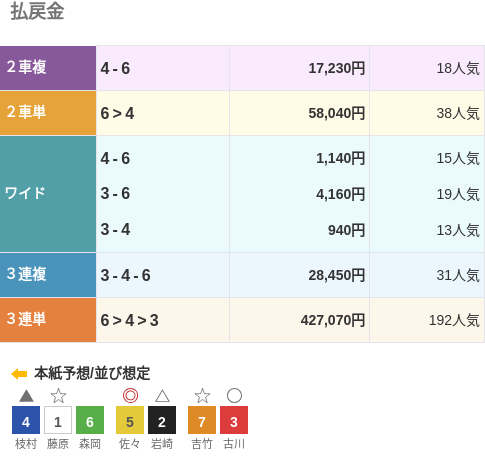The image size is (485, 468).
Task: Select the 2車複 row header
Action: pyautogui.click(x=48, y=68)
